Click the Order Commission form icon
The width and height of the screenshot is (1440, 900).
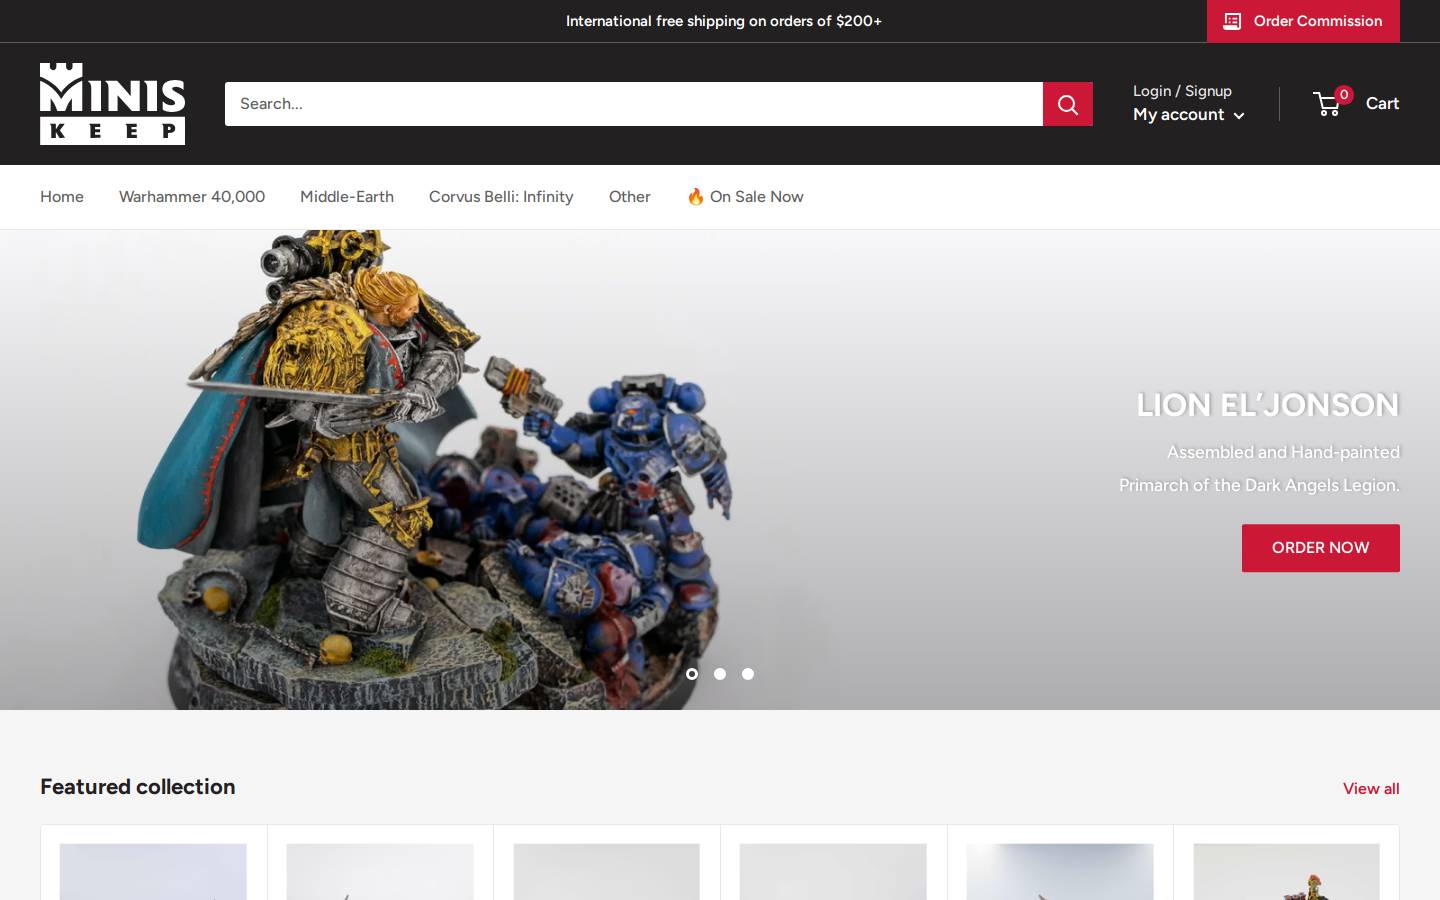[1232, 21]
